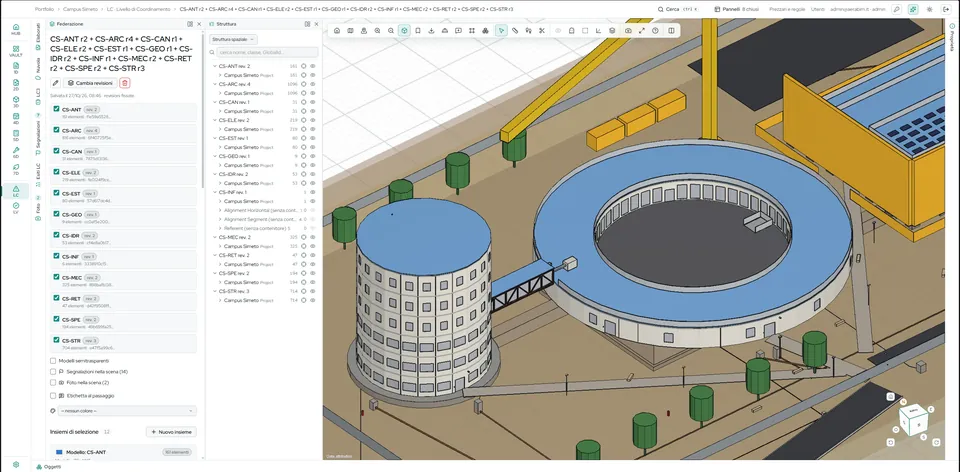
Task: Uncheck the CS-ARC model checkbox
Action: pyautogui.click(x=56, y=130)
